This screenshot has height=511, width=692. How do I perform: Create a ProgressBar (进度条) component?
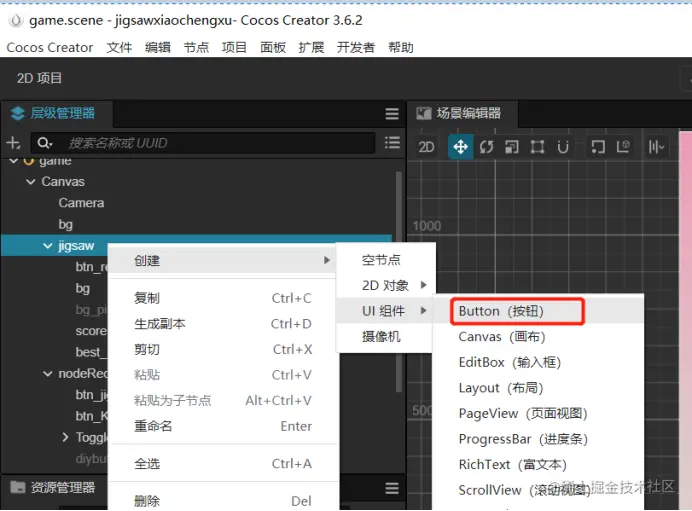[538, 439]
